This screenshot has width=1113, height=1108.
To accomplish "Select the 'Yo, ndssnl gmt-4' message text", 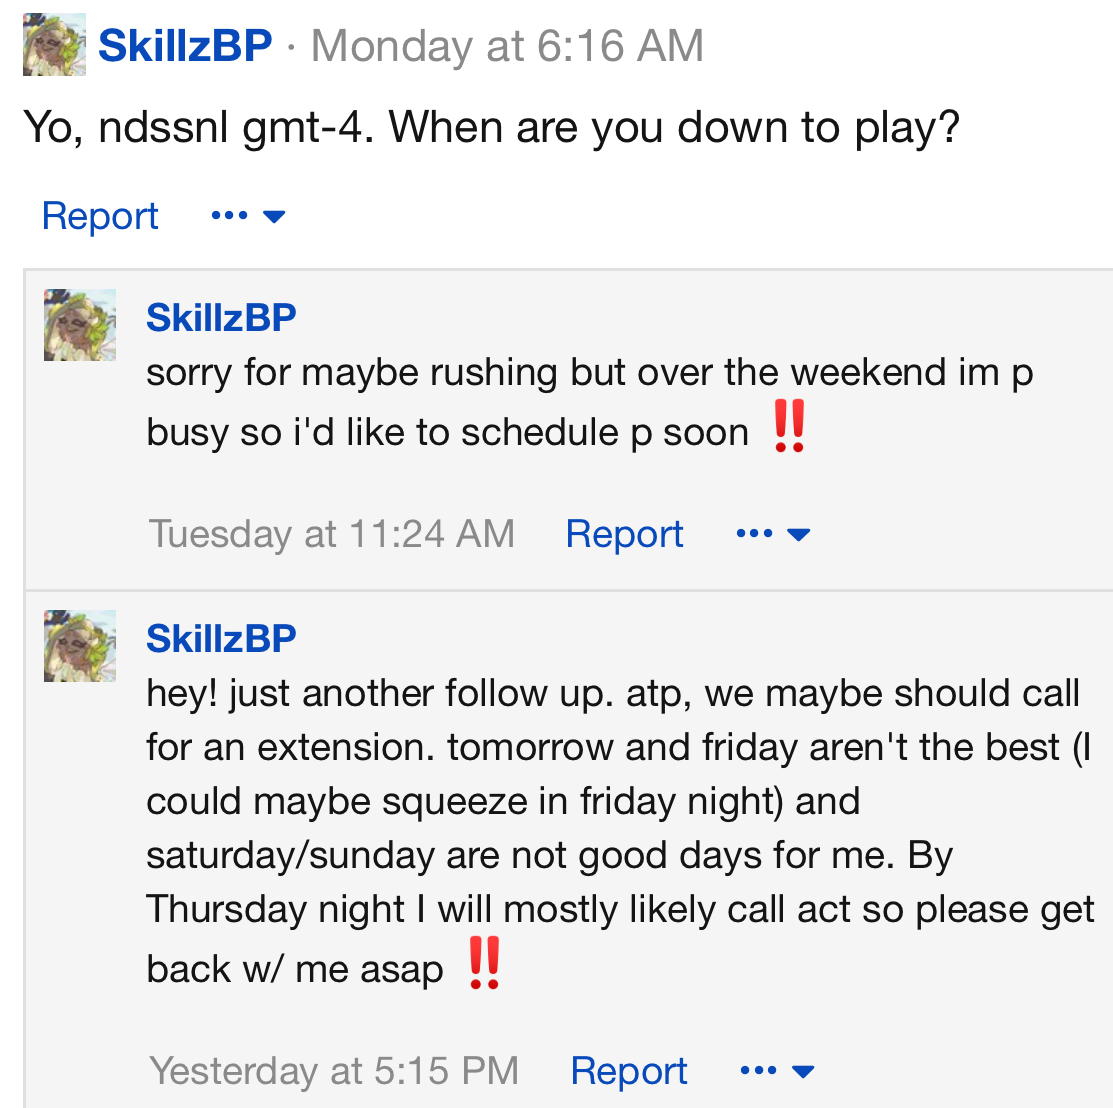I will [491, 128].
